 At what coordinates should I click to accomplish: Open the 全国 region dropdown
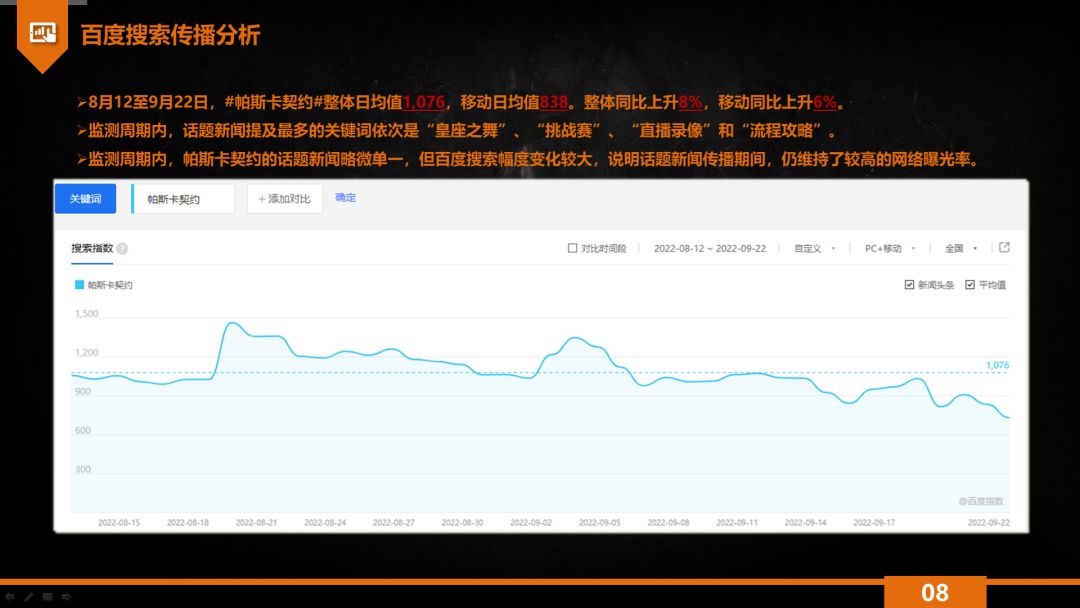[961, 249]
